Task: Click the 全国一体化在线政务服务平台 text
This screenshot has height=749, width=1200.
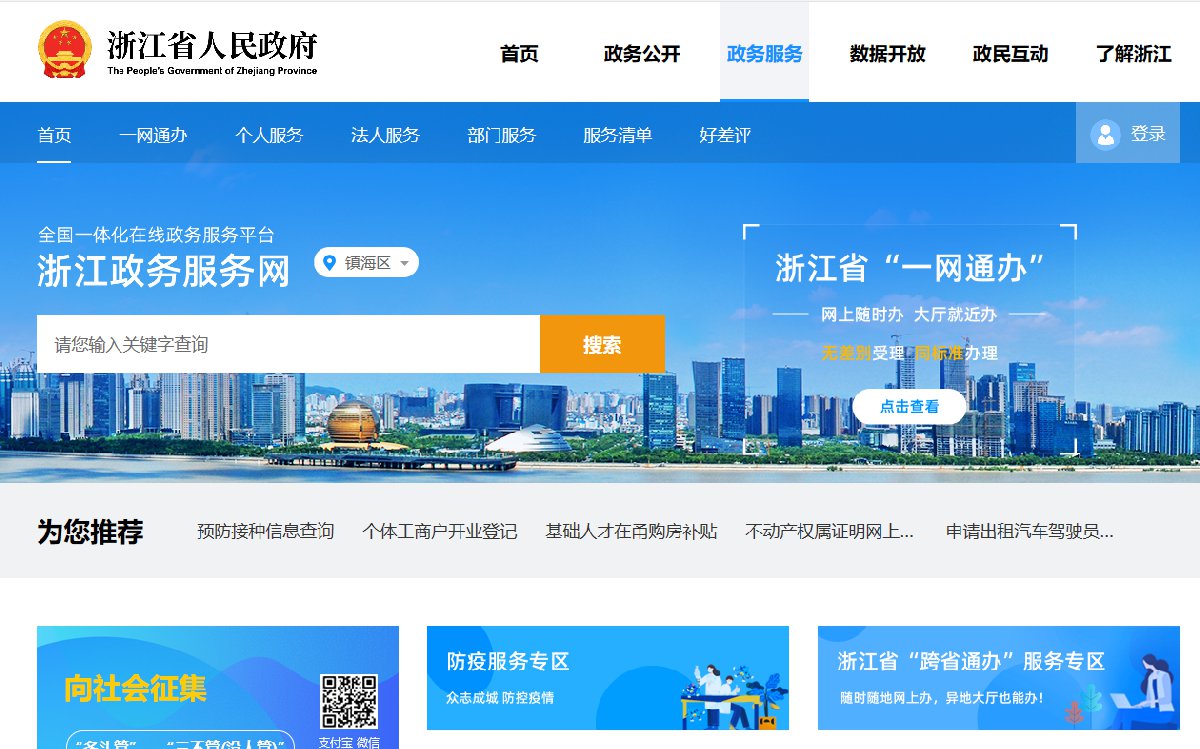Action: click(x=156, y=235)
